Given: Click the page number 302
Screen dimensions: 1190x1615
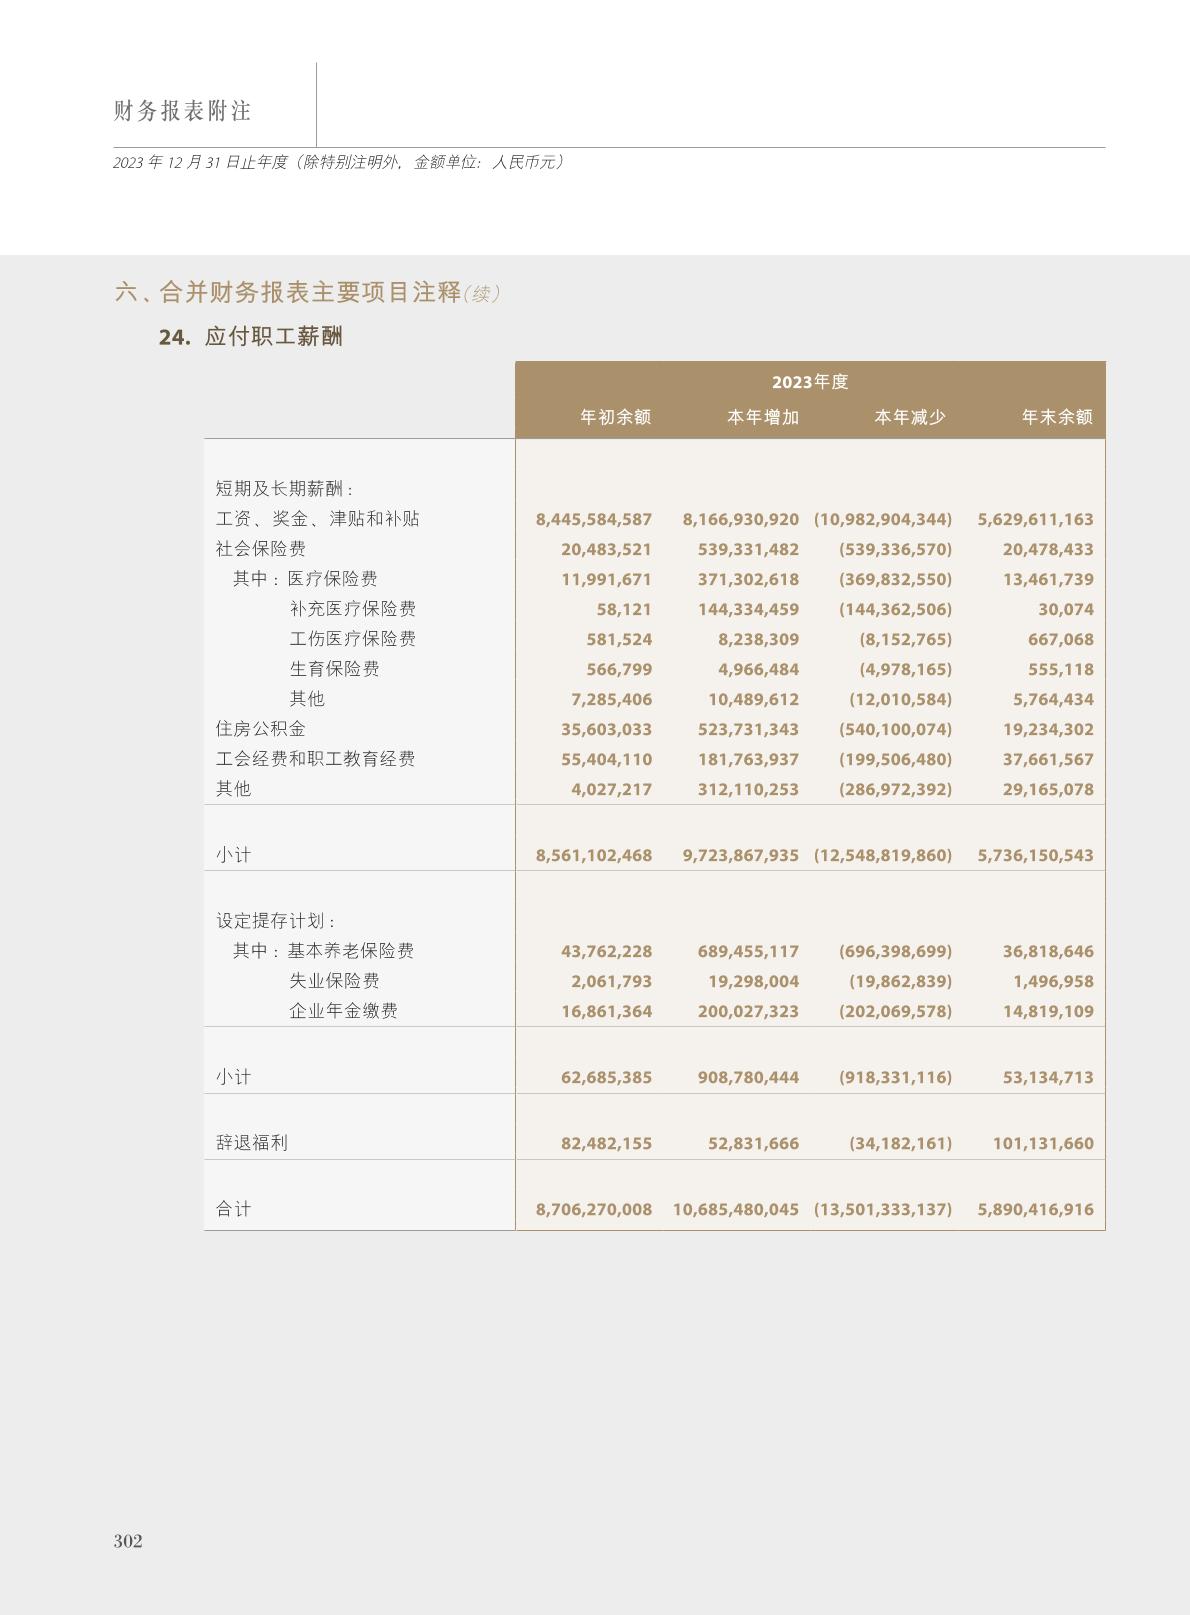Looking at the screenshot, I should pyautogui.click(x=128, y=1541).
